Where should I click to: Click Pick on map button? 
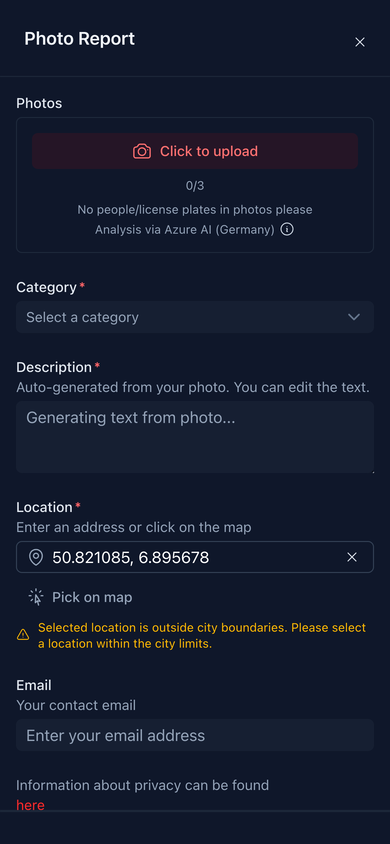point(80,597)
